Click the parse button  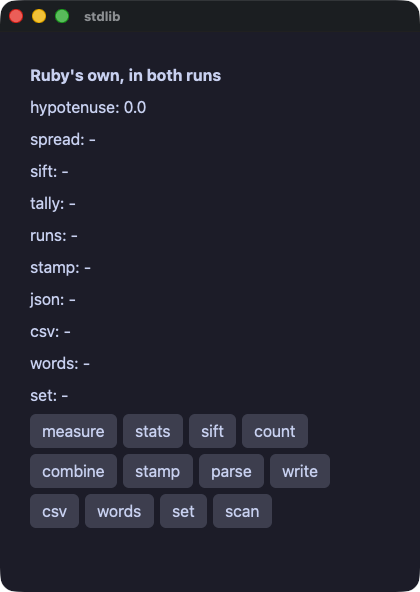pyautogui.click(x=231, y=471)
